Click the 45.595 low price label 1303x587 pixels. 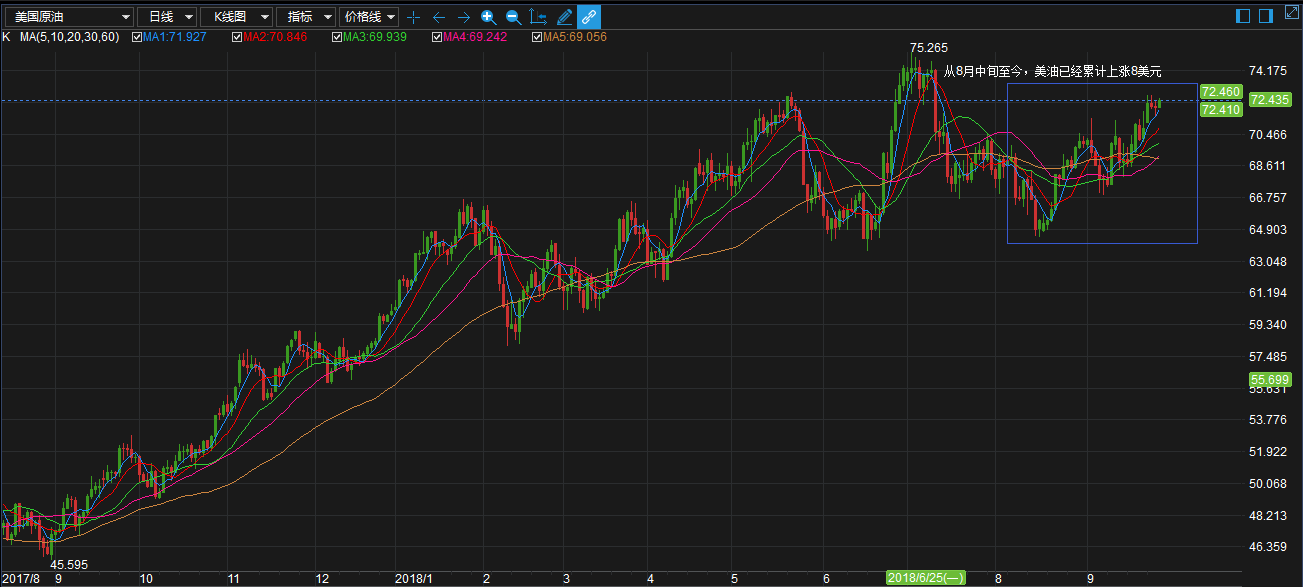pyautogui.click(x=69, y=565)
